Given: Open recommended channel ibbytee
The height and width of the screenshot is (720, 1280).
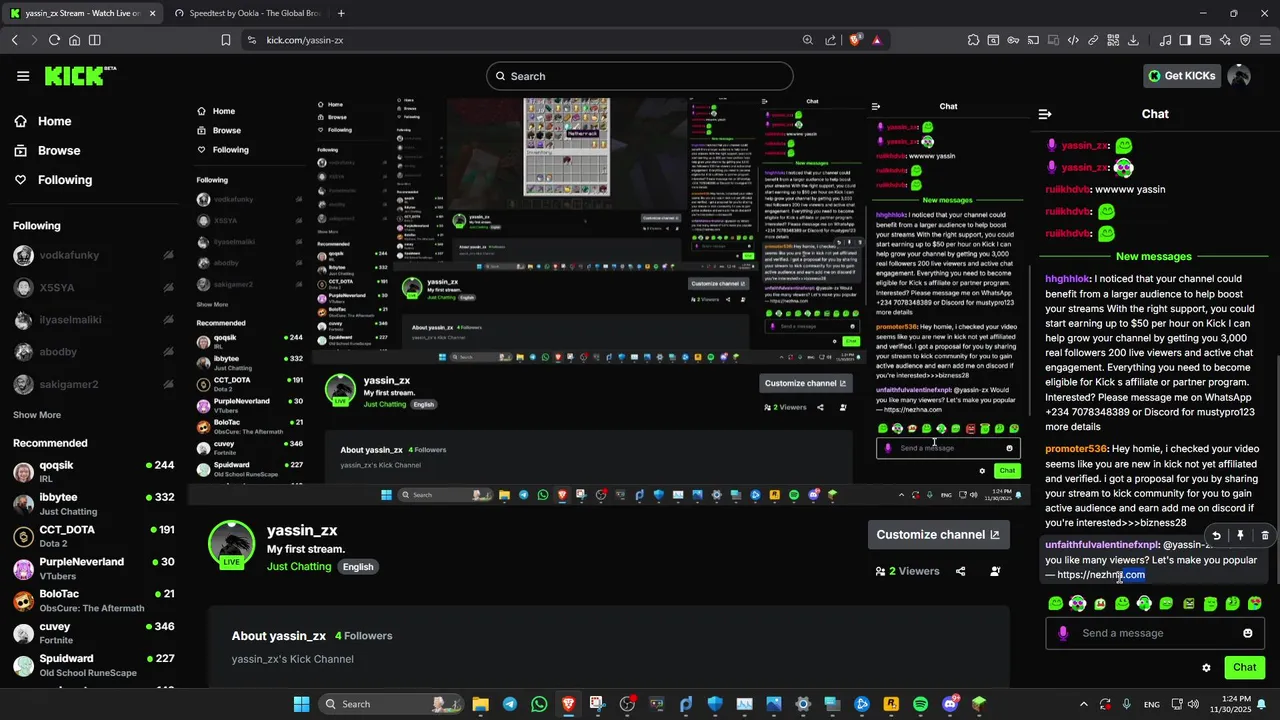Looking at the screenshot, I should click(x=94, y=504).
